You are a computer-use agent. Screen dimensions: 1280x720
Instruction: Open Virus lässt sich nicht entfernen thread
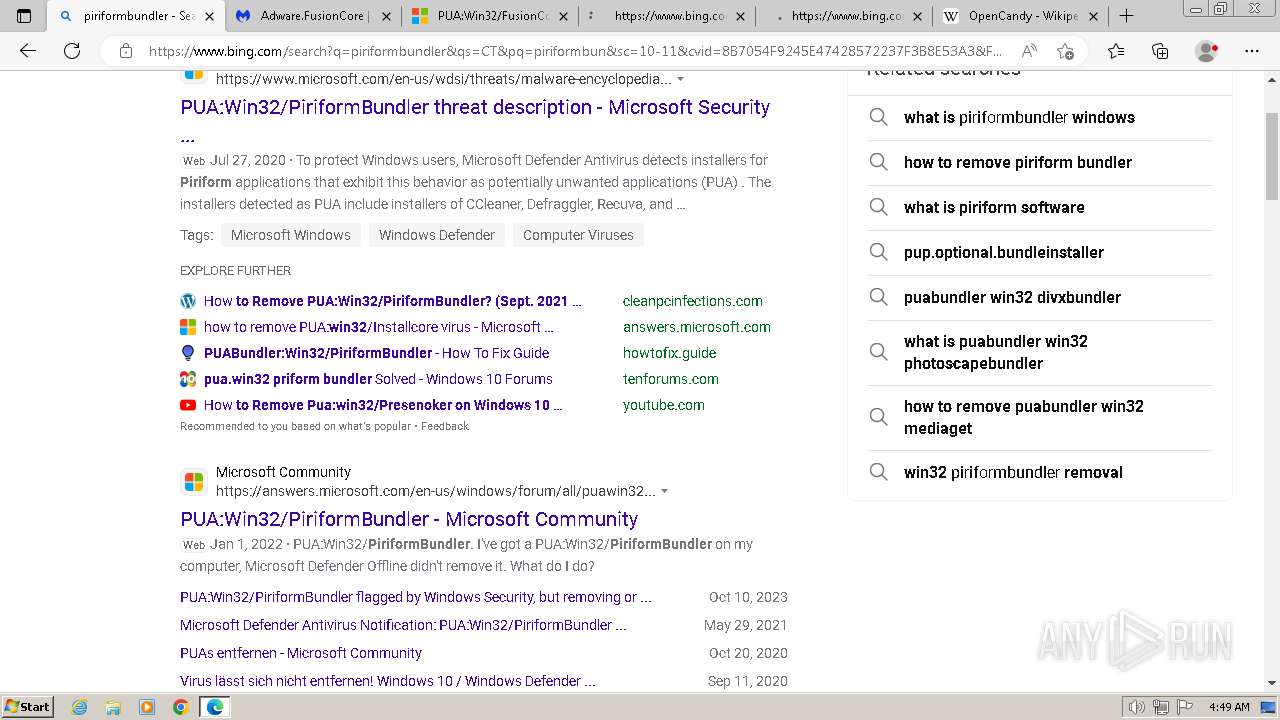(388, 681)
